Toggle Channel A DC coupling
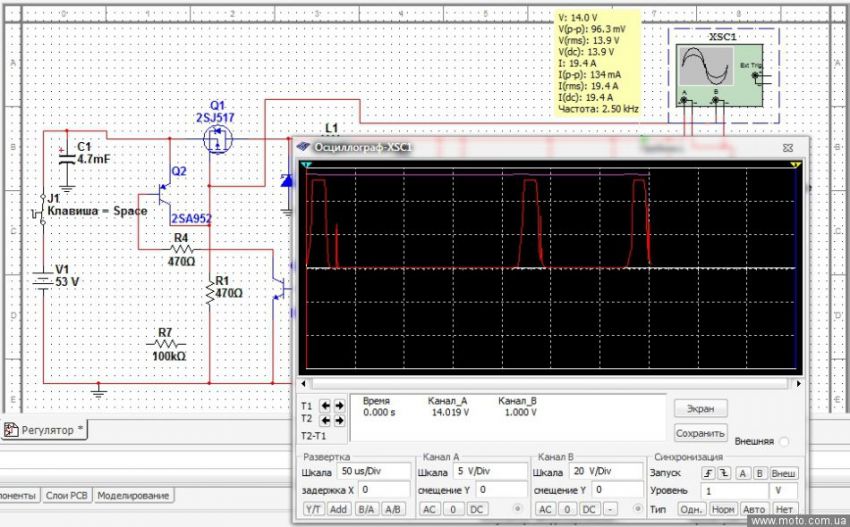Viewport: 850px width, 527px height. (477, 509)
